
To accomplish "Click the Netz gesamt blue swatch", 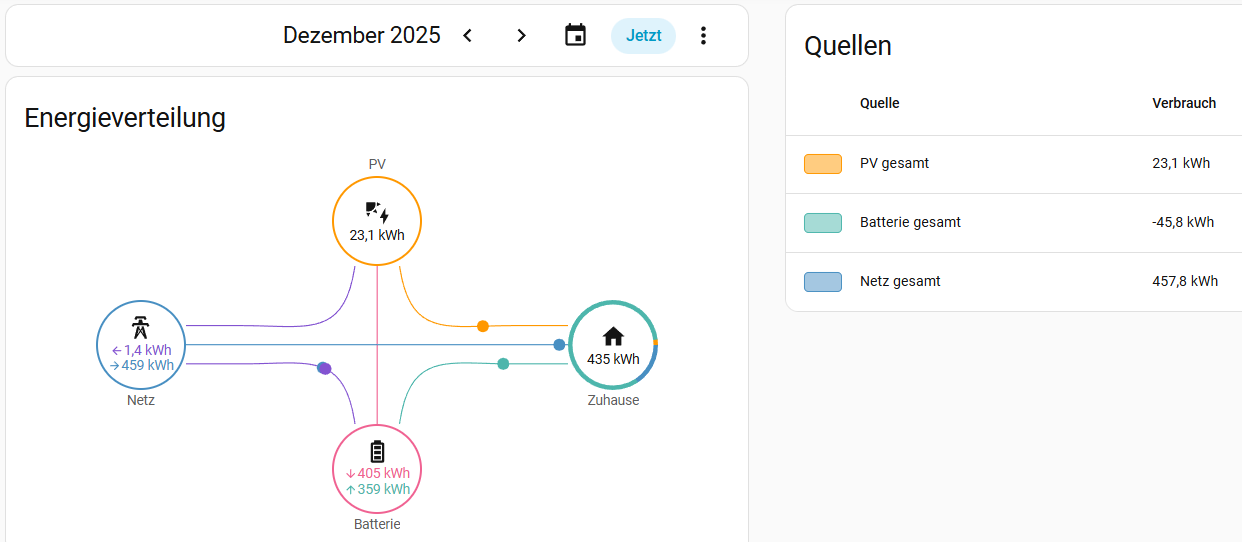I will [x=822, y=282].
